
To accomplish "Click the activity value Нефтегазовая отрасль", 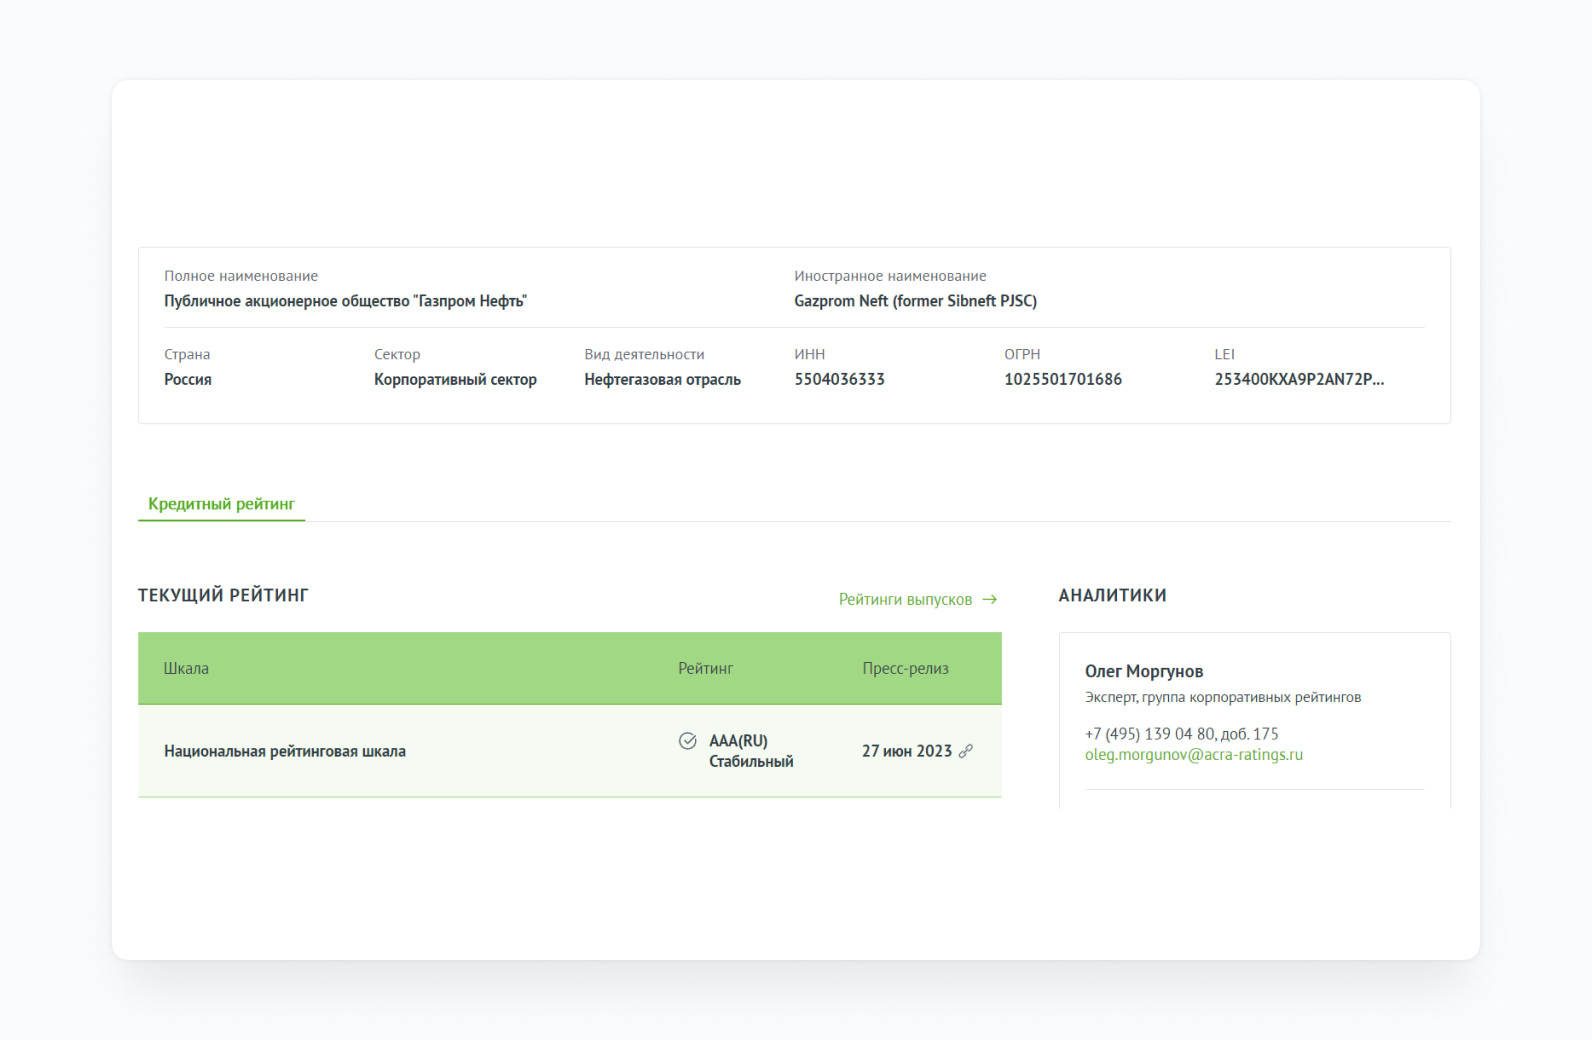I will click(662, 379).
